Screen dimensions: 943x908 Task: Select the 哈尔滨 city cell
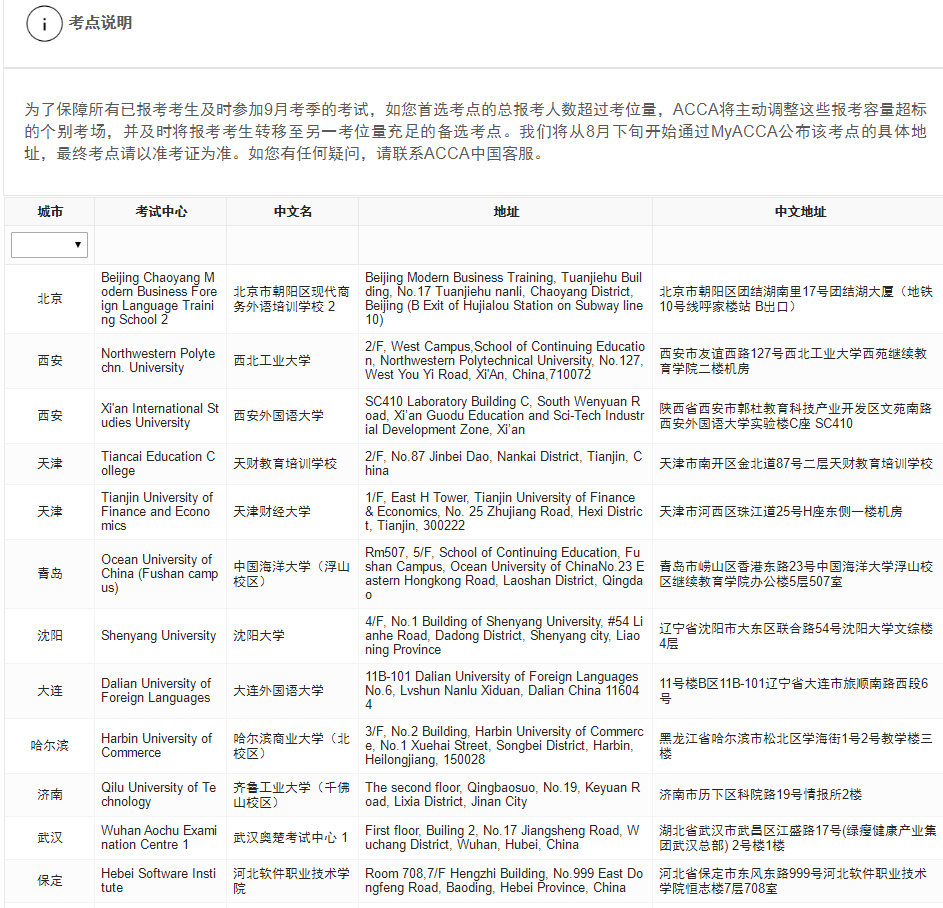pyautogui.click(x=50, y=746)
